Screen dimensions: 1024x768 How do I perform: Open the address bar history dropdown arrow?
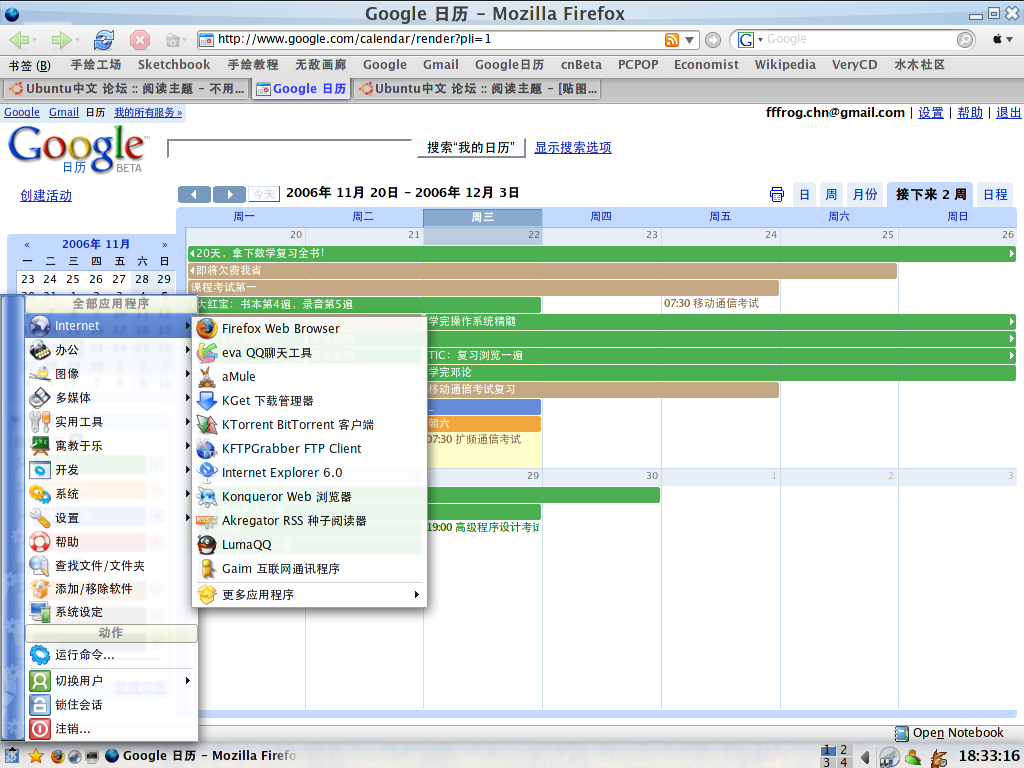click(689, 40)
